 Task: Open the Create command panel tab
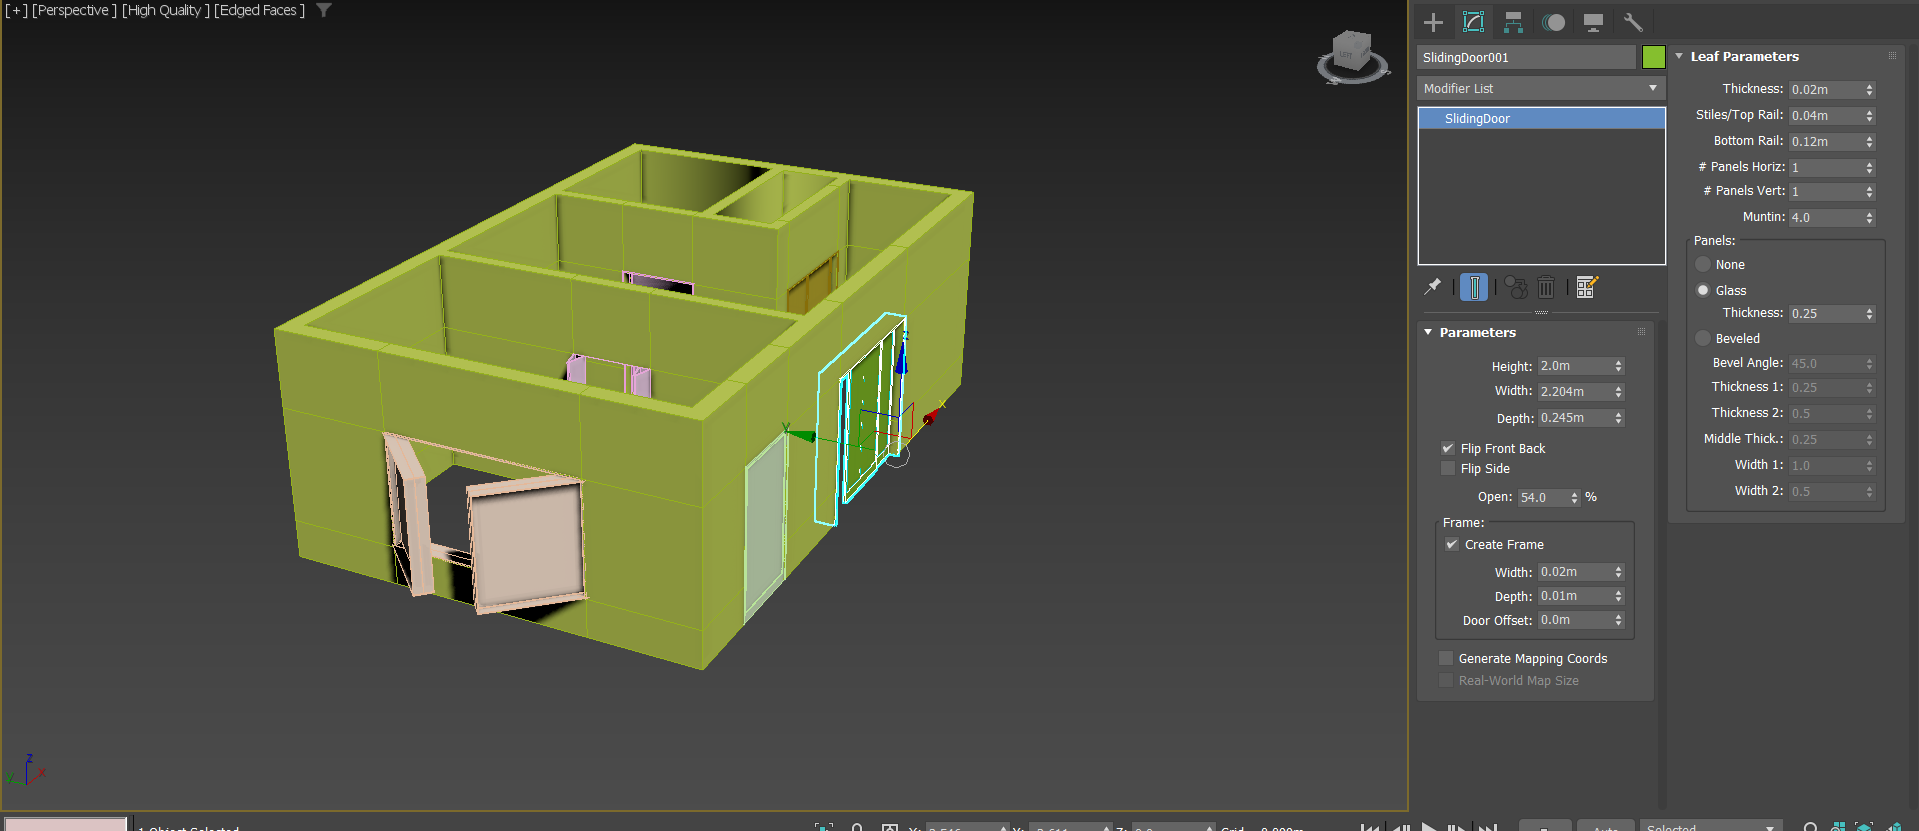[1433, 22]
